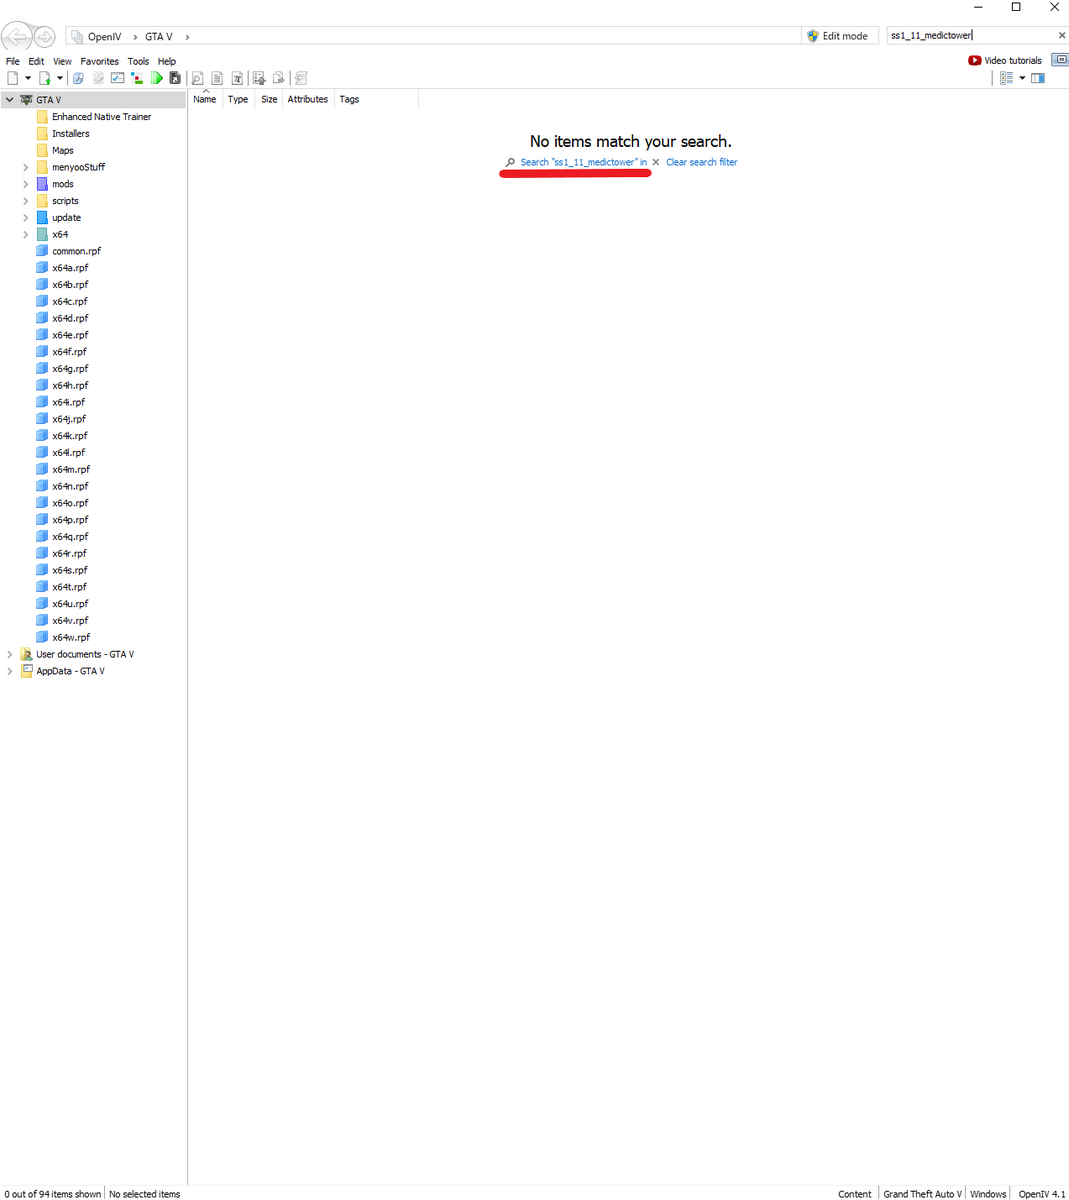Click the plain text document toolbar icon

[217, 78]
